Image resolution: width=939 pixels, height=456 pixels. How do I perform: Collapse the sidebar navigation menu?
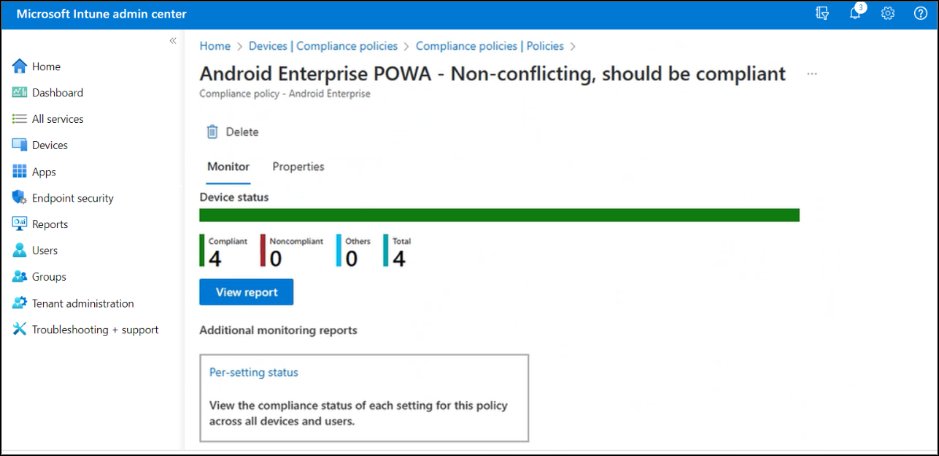pyautogui.click(x=173, y=41)
